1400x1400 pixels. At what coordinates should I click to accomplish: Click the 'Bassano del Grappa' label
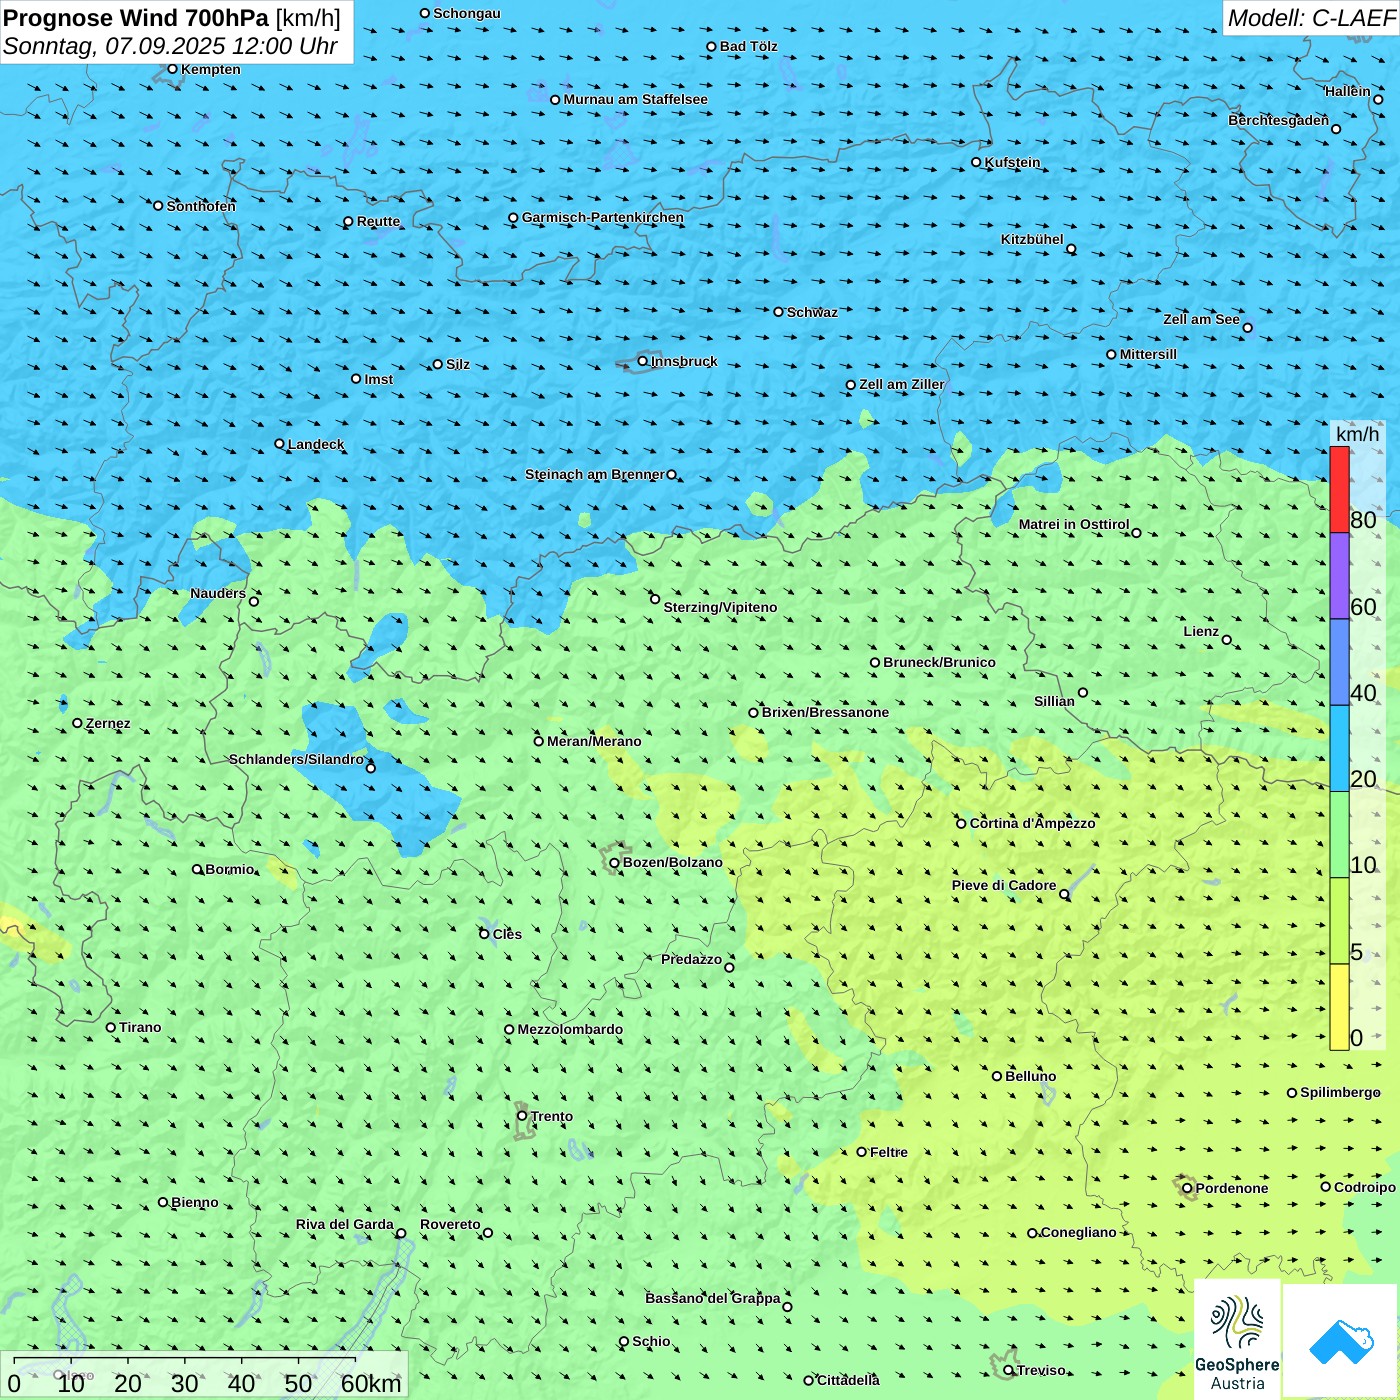pyautogui.click(x=713, y=1298)
